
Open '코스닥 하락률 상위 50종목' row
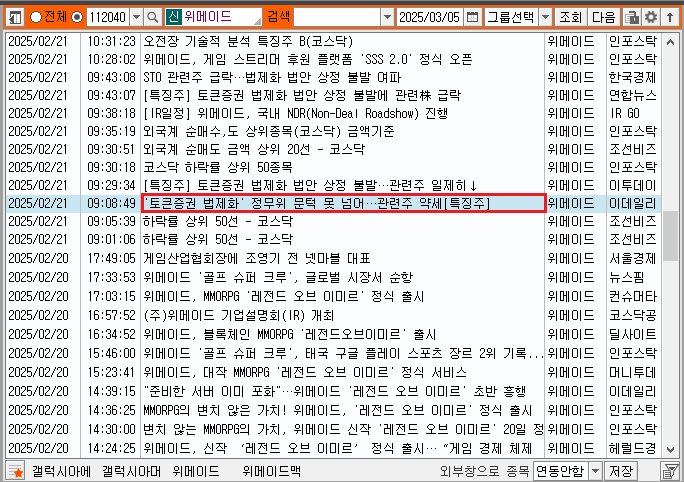tap(218, 167)
